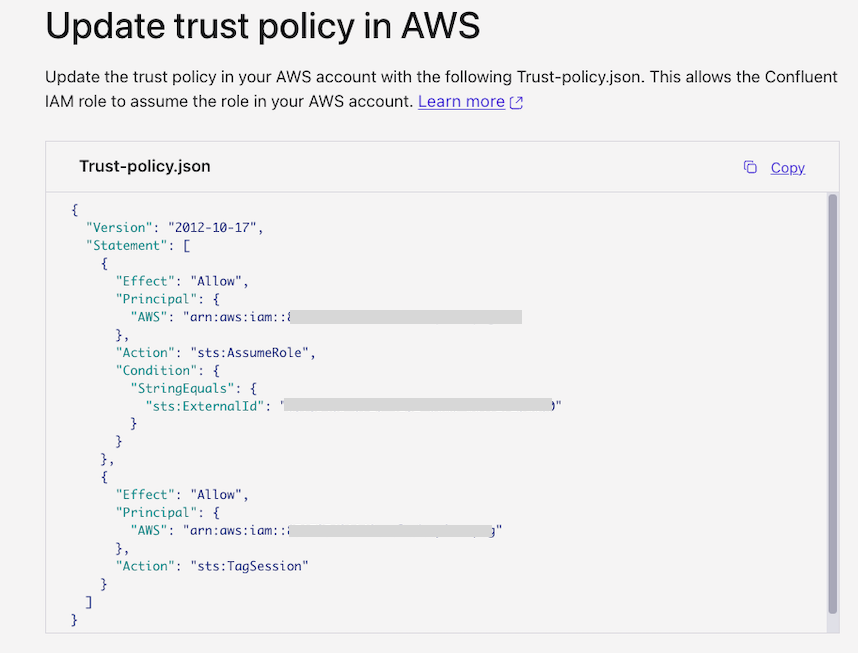The height and width of the screenshot is (653, 858).
Task: Click the Copy text link
Action: pyautogui.click(x=787, y=167)
